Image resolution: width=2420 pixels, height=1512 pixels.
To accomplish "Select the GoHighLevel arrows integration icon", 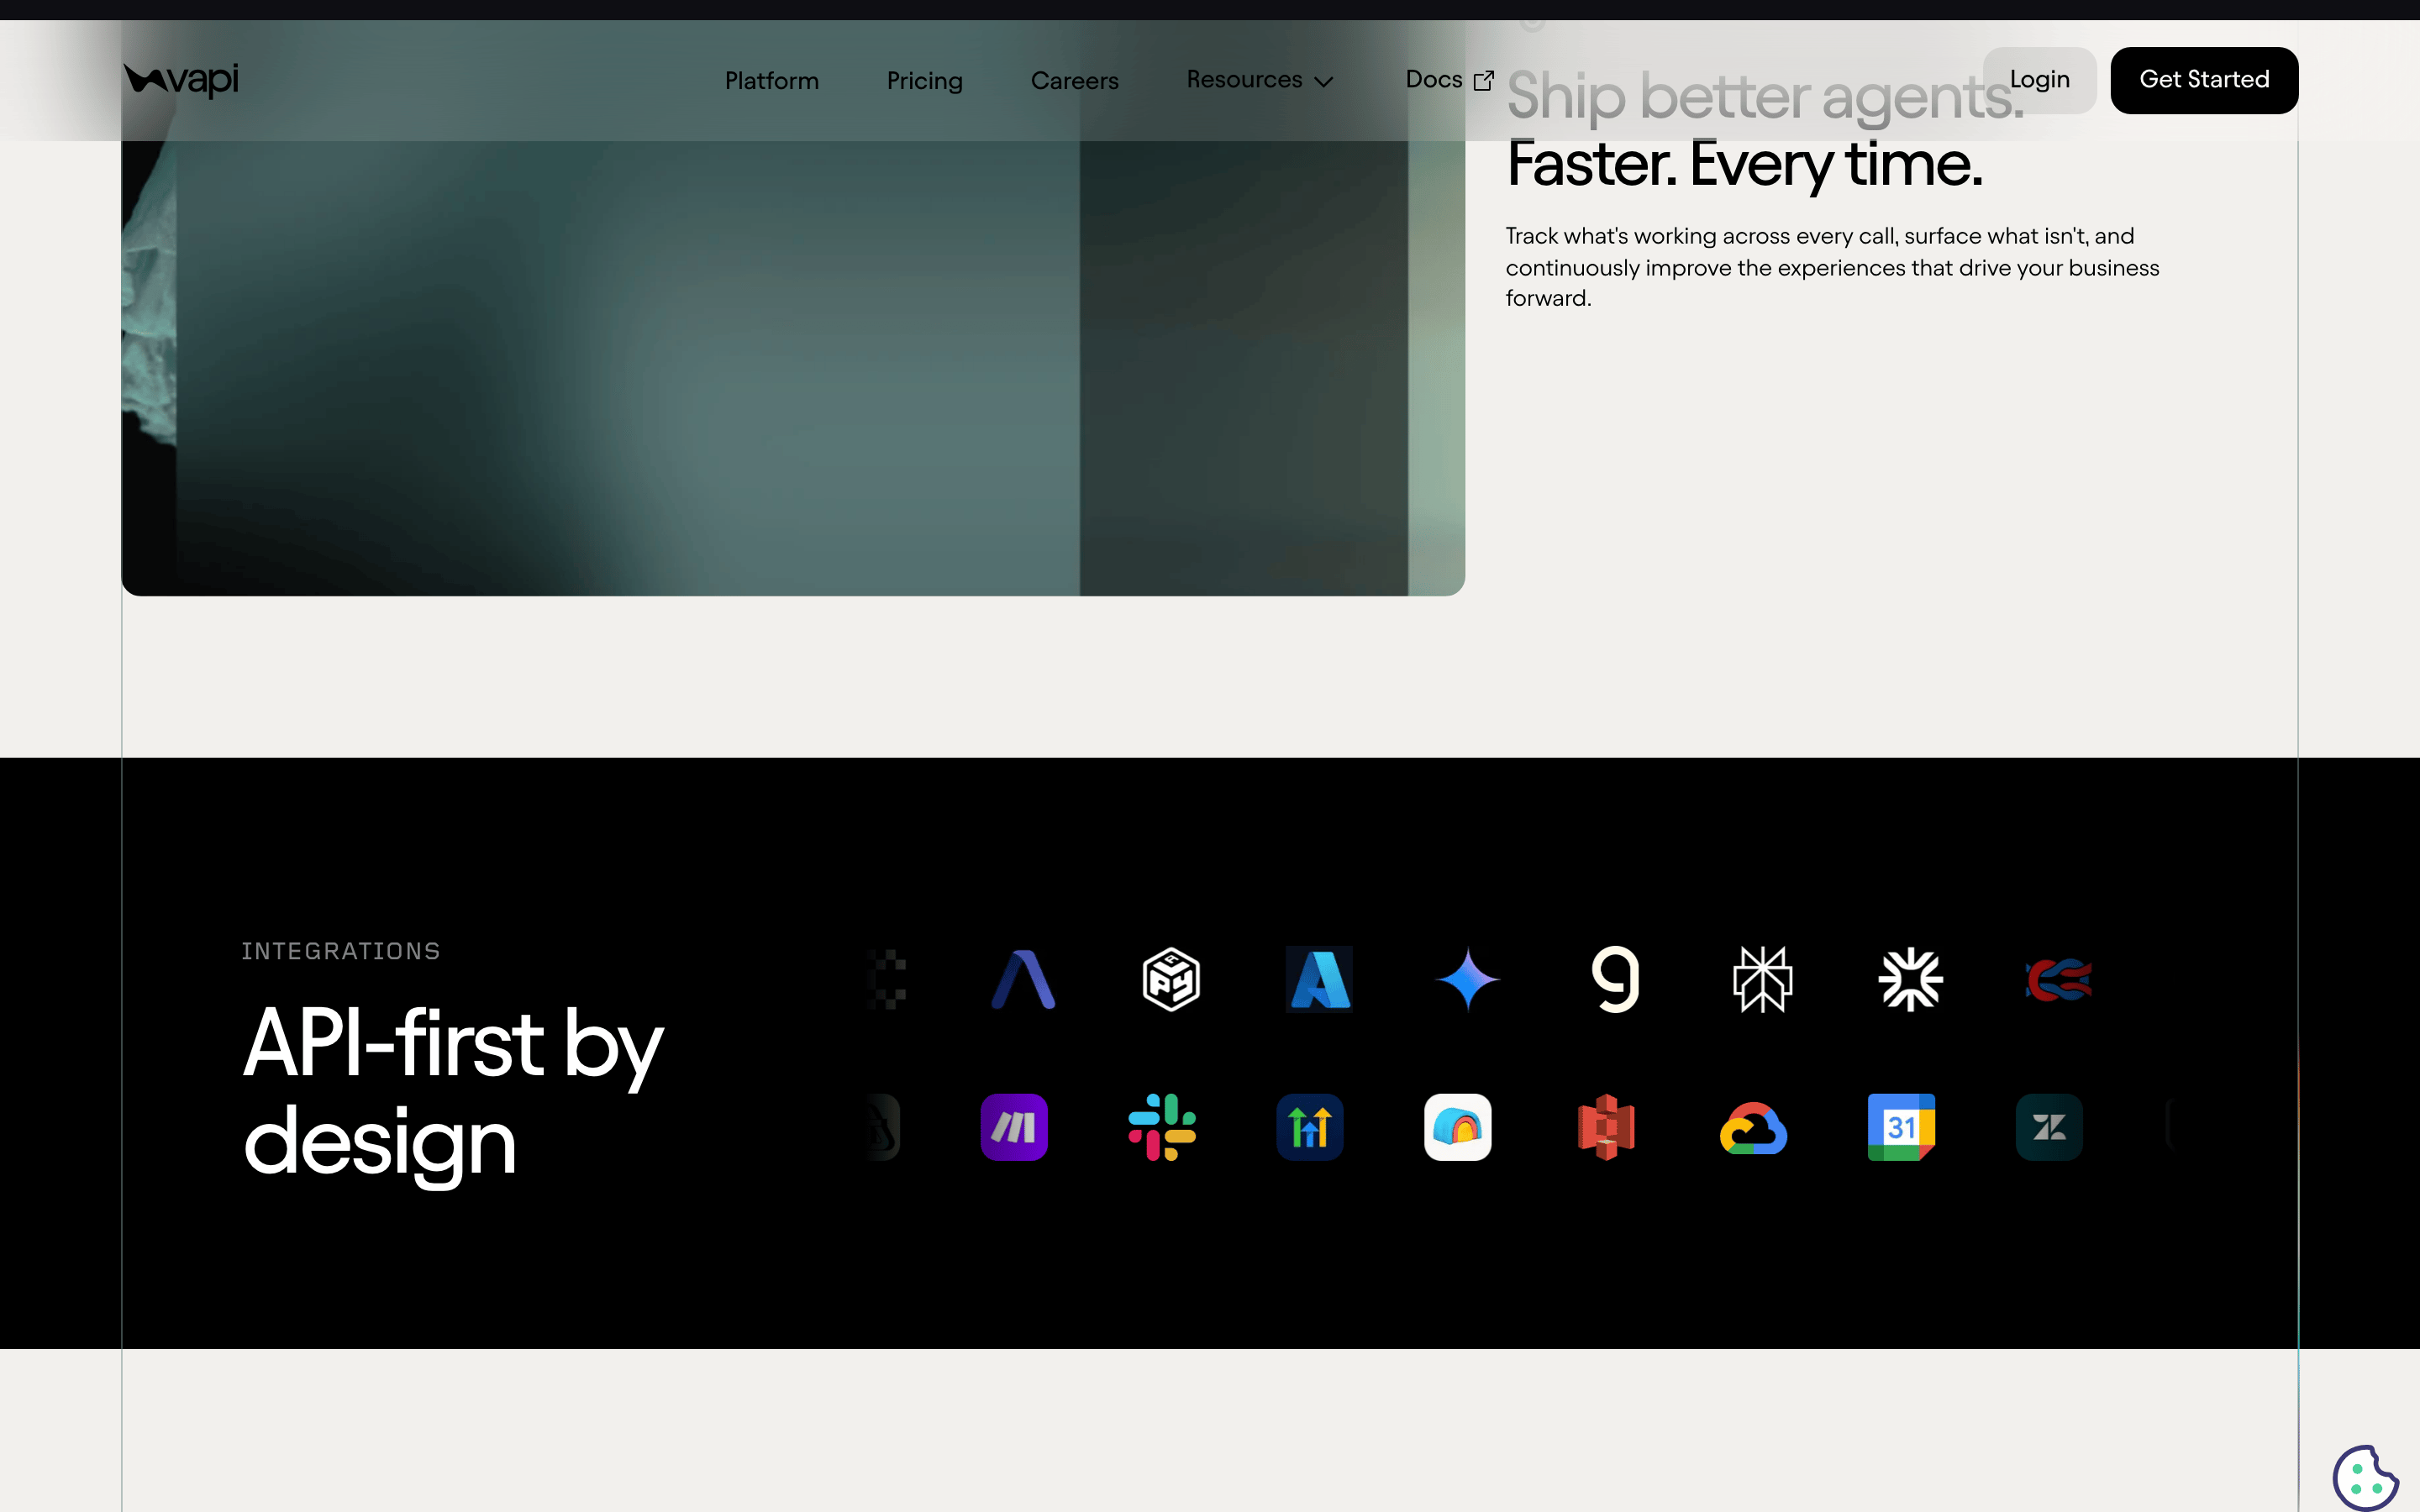I will pyautogui.click(x=1310, y=1127).
